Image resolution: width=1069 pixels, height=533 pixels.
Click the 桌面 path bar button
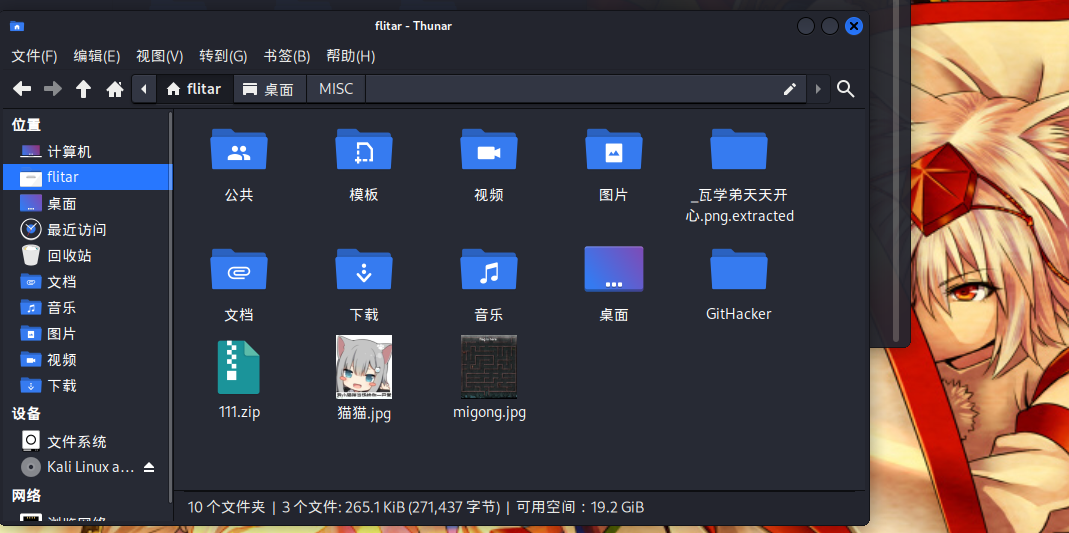pos(269,89)
